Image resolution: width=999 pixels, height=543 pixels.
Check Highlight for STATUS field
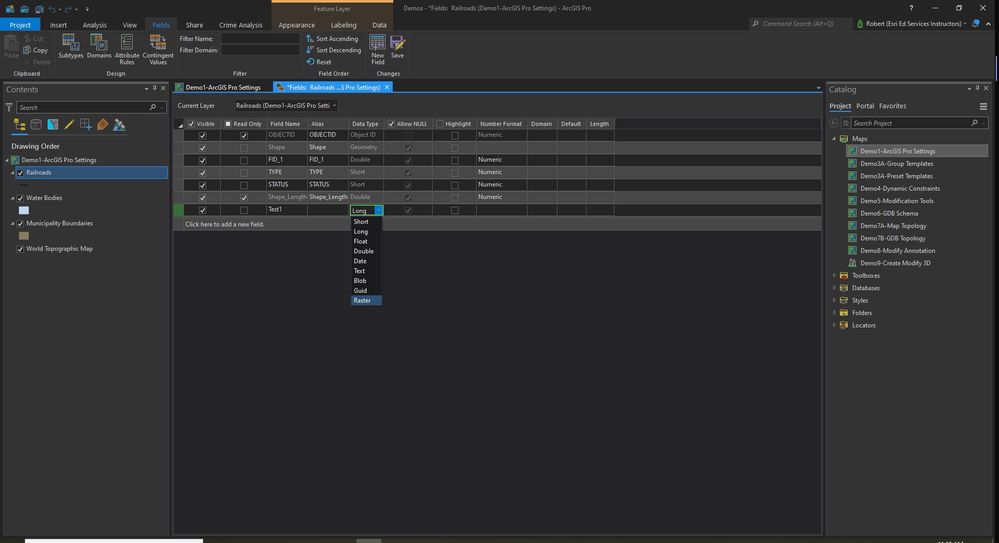click(454, 185)
